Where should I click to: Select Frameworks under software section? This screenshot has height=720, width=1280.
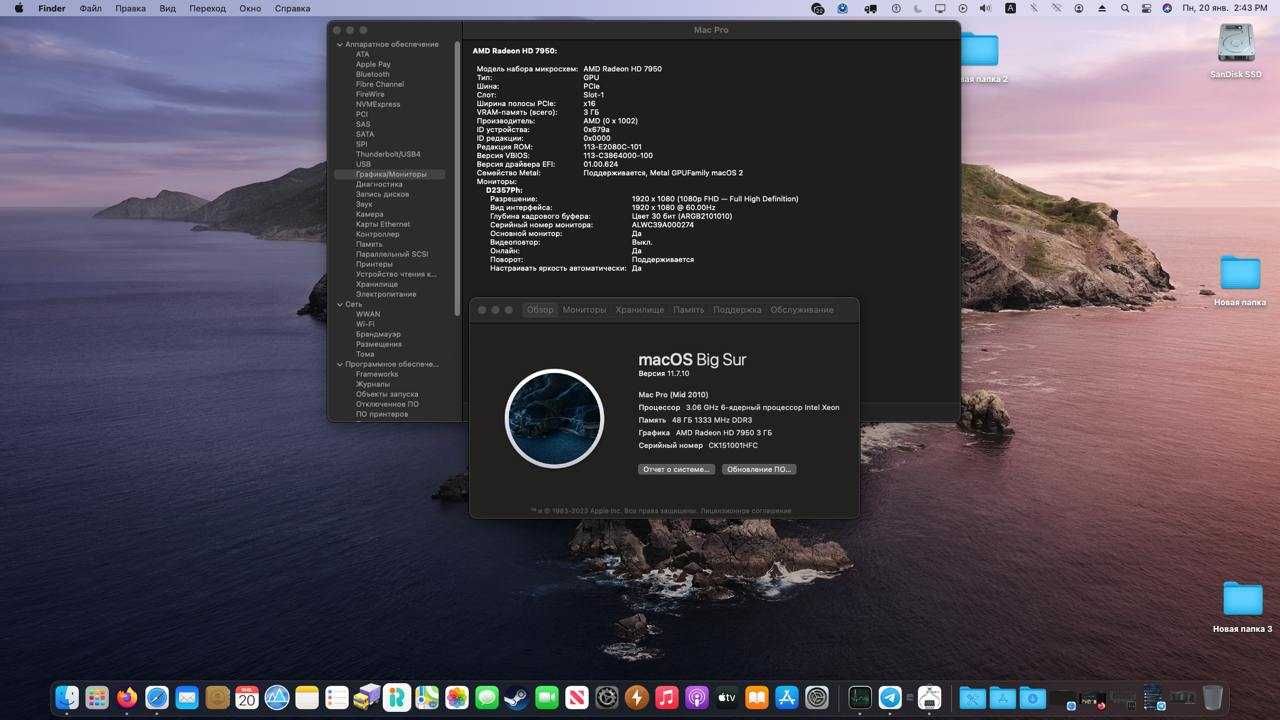pyautogui.click(x=375, y=374)
